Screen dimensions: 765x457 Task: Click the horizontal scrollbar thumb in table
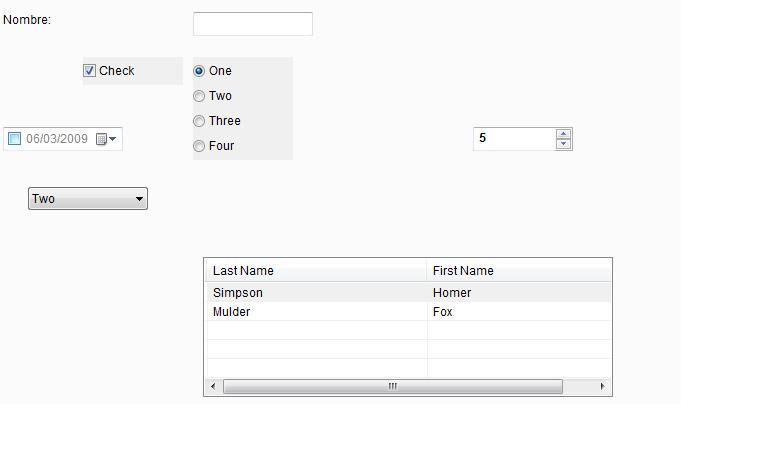pyautogui.click(x=392, y=386)
